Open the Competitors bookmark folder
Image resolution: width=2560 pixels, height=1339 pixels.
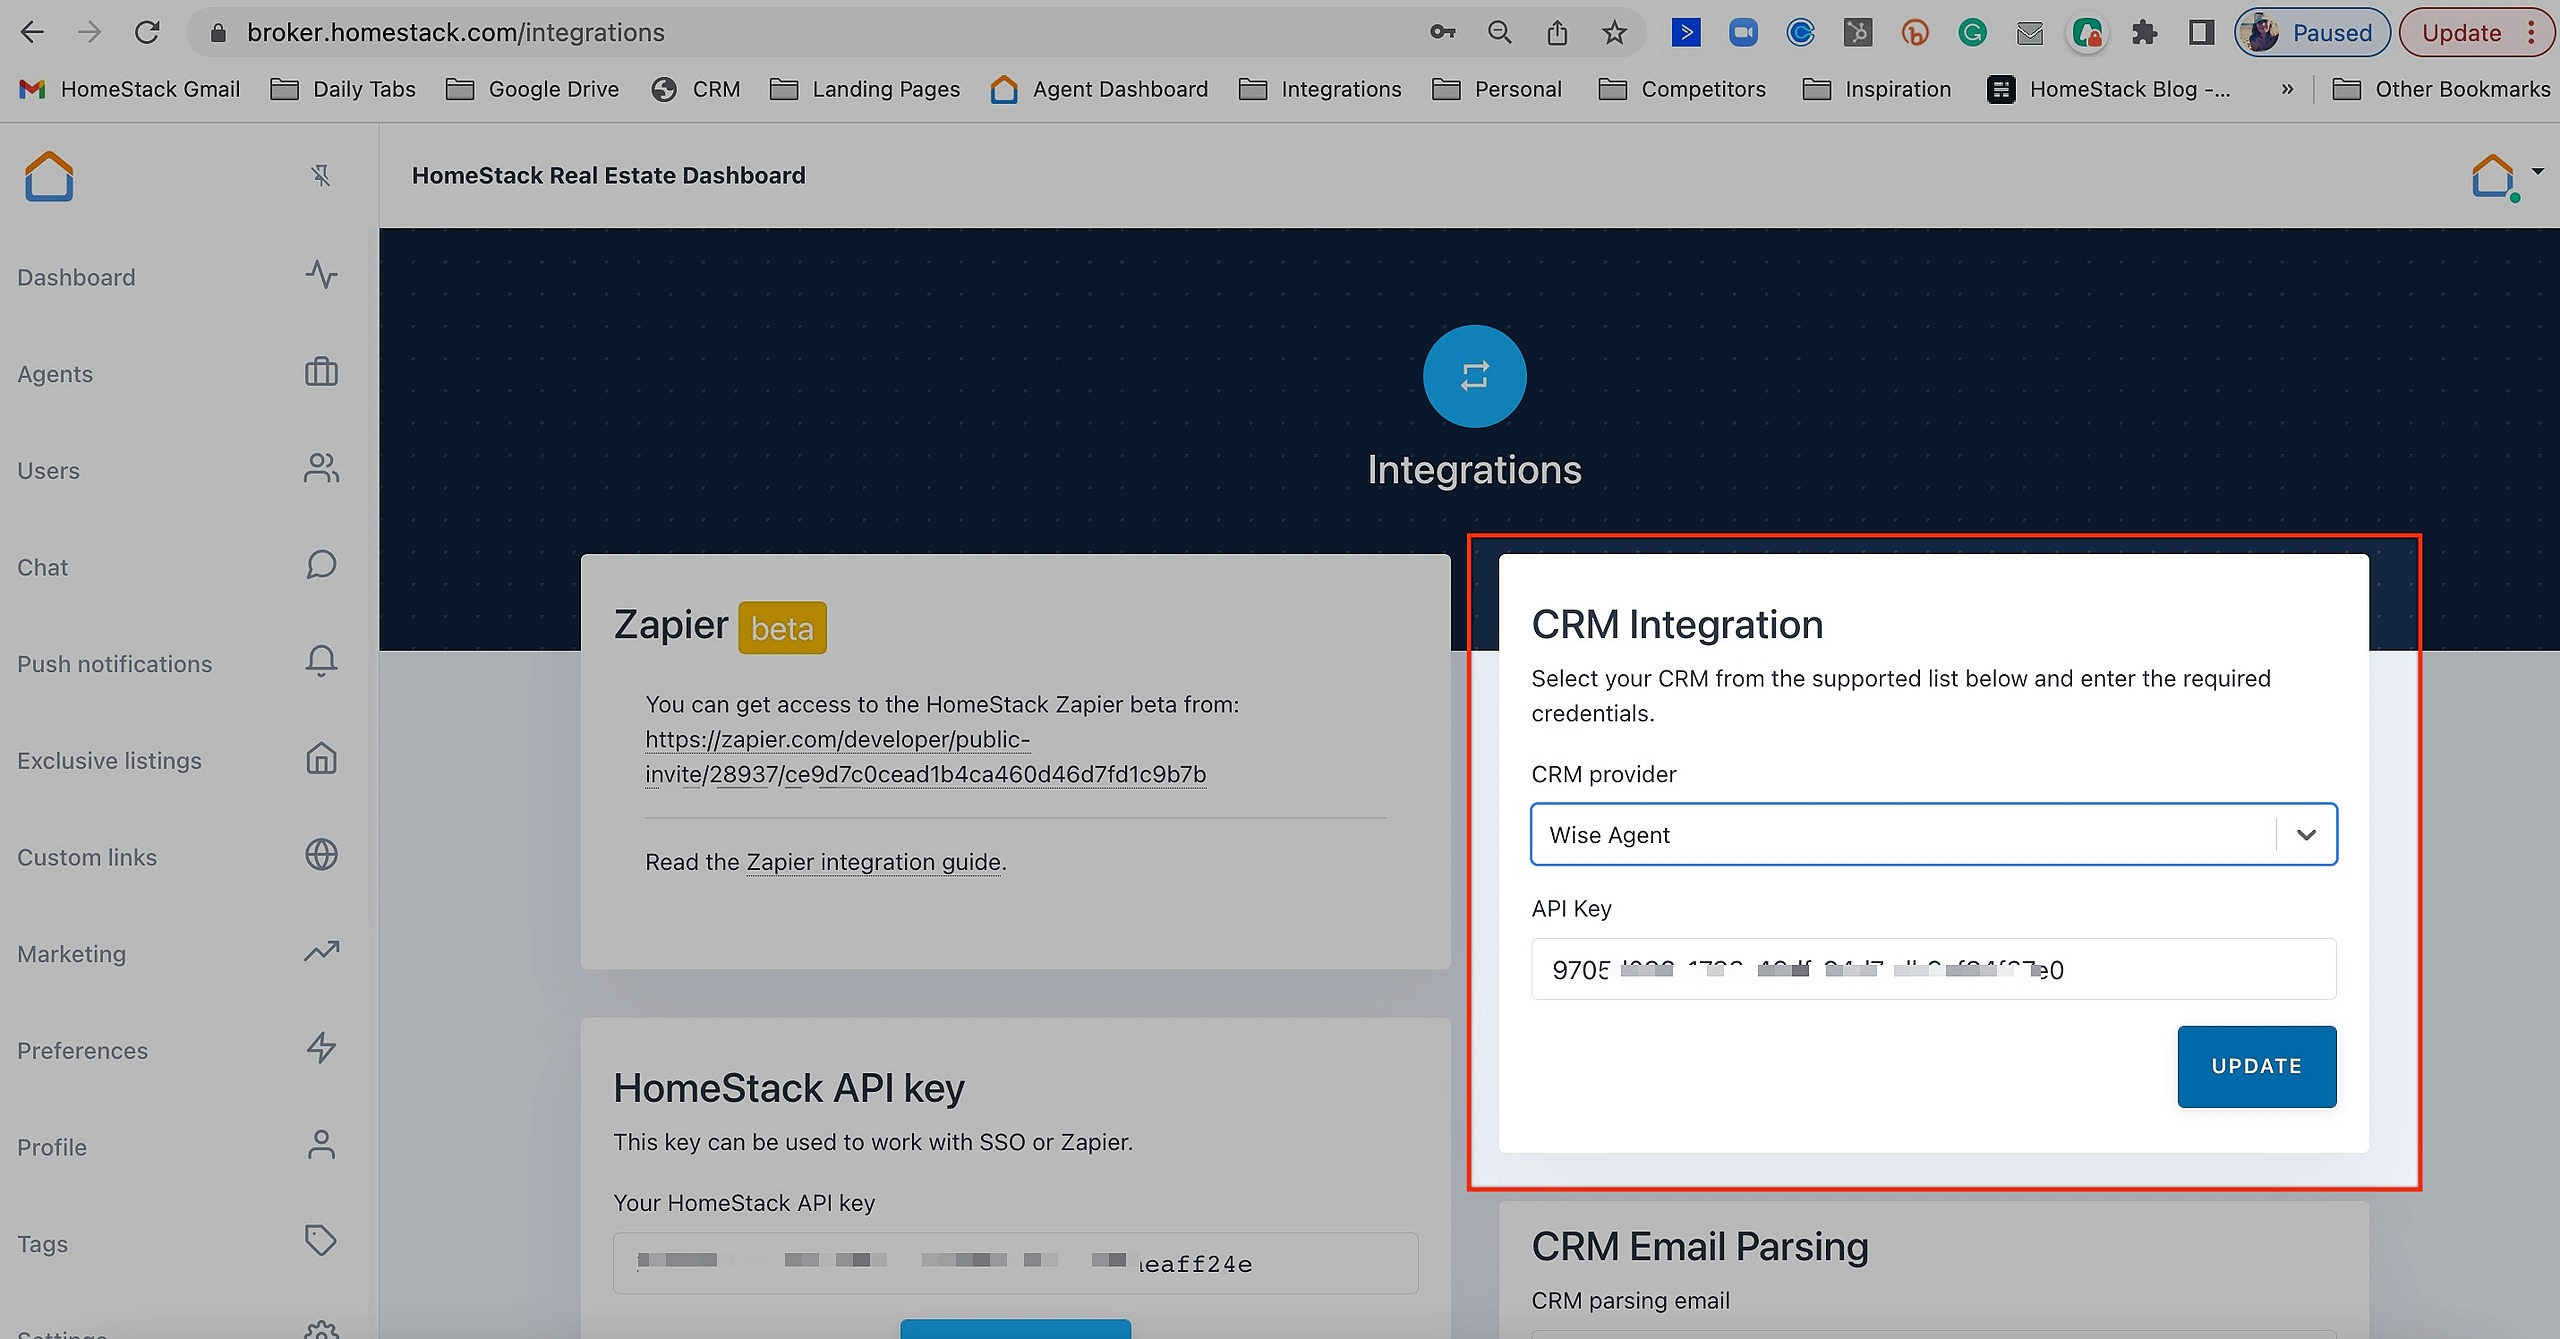[x=1683, y=90]
